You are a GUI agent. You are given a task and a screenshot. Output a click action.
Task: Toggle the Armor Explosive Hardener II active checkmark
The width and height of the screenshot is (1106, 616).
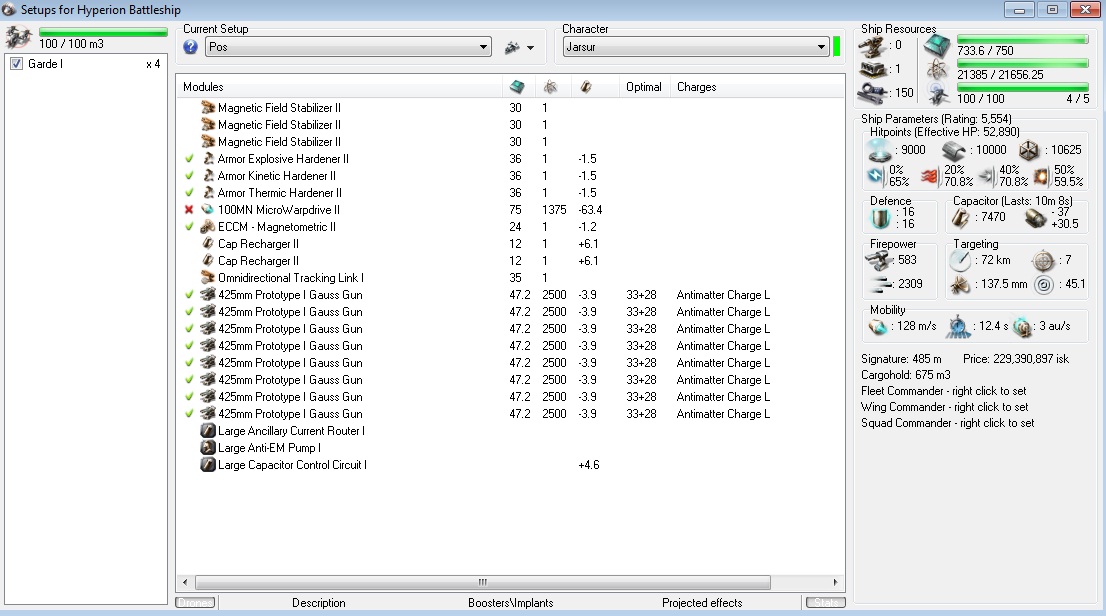[x=189, y=159]
